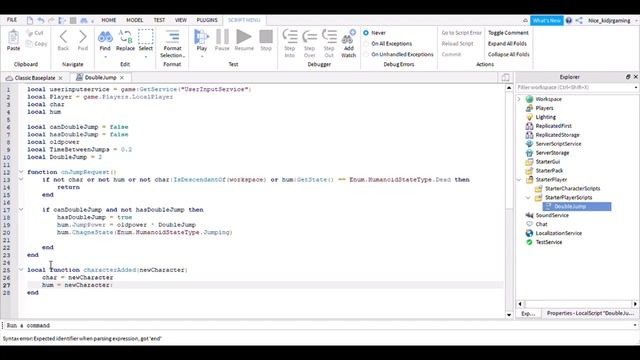Click the Step Into debugger icon
640x360 pixels.
pyautogui.click(x=290, y=37)
